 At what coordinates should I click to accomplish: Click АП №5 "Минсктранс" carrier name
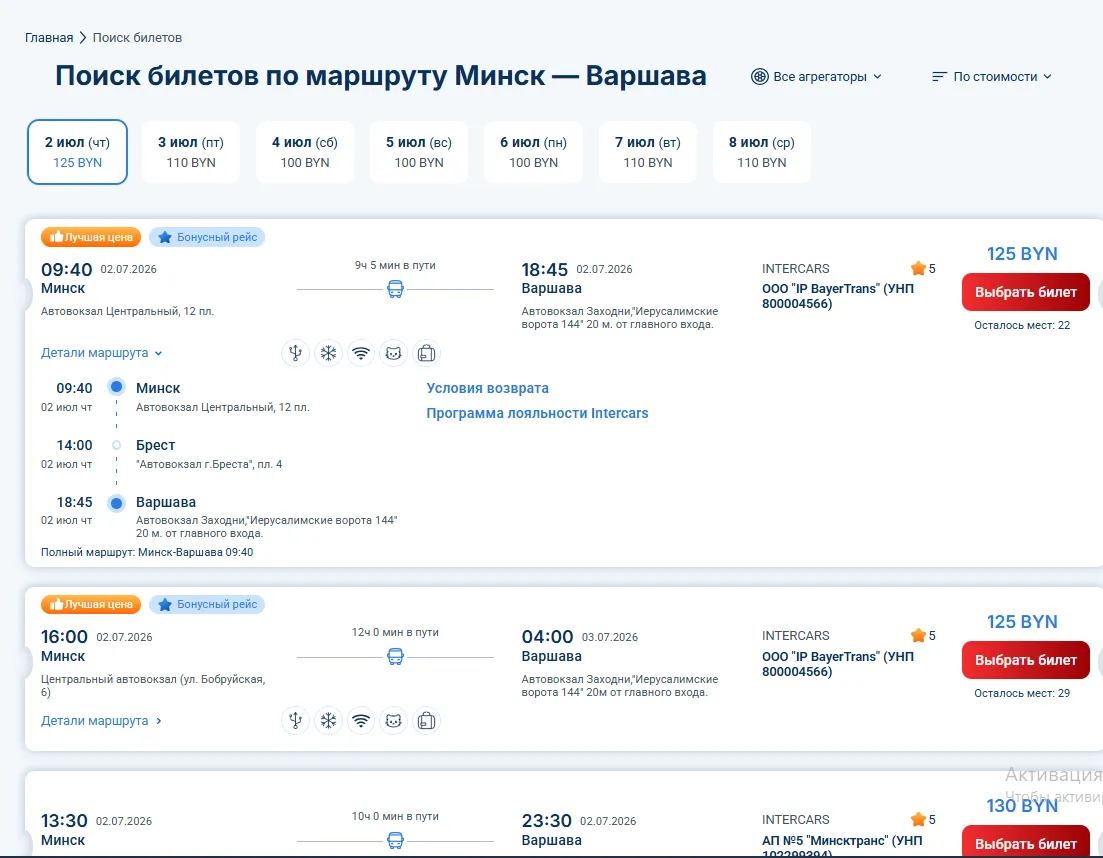point(842,845)
